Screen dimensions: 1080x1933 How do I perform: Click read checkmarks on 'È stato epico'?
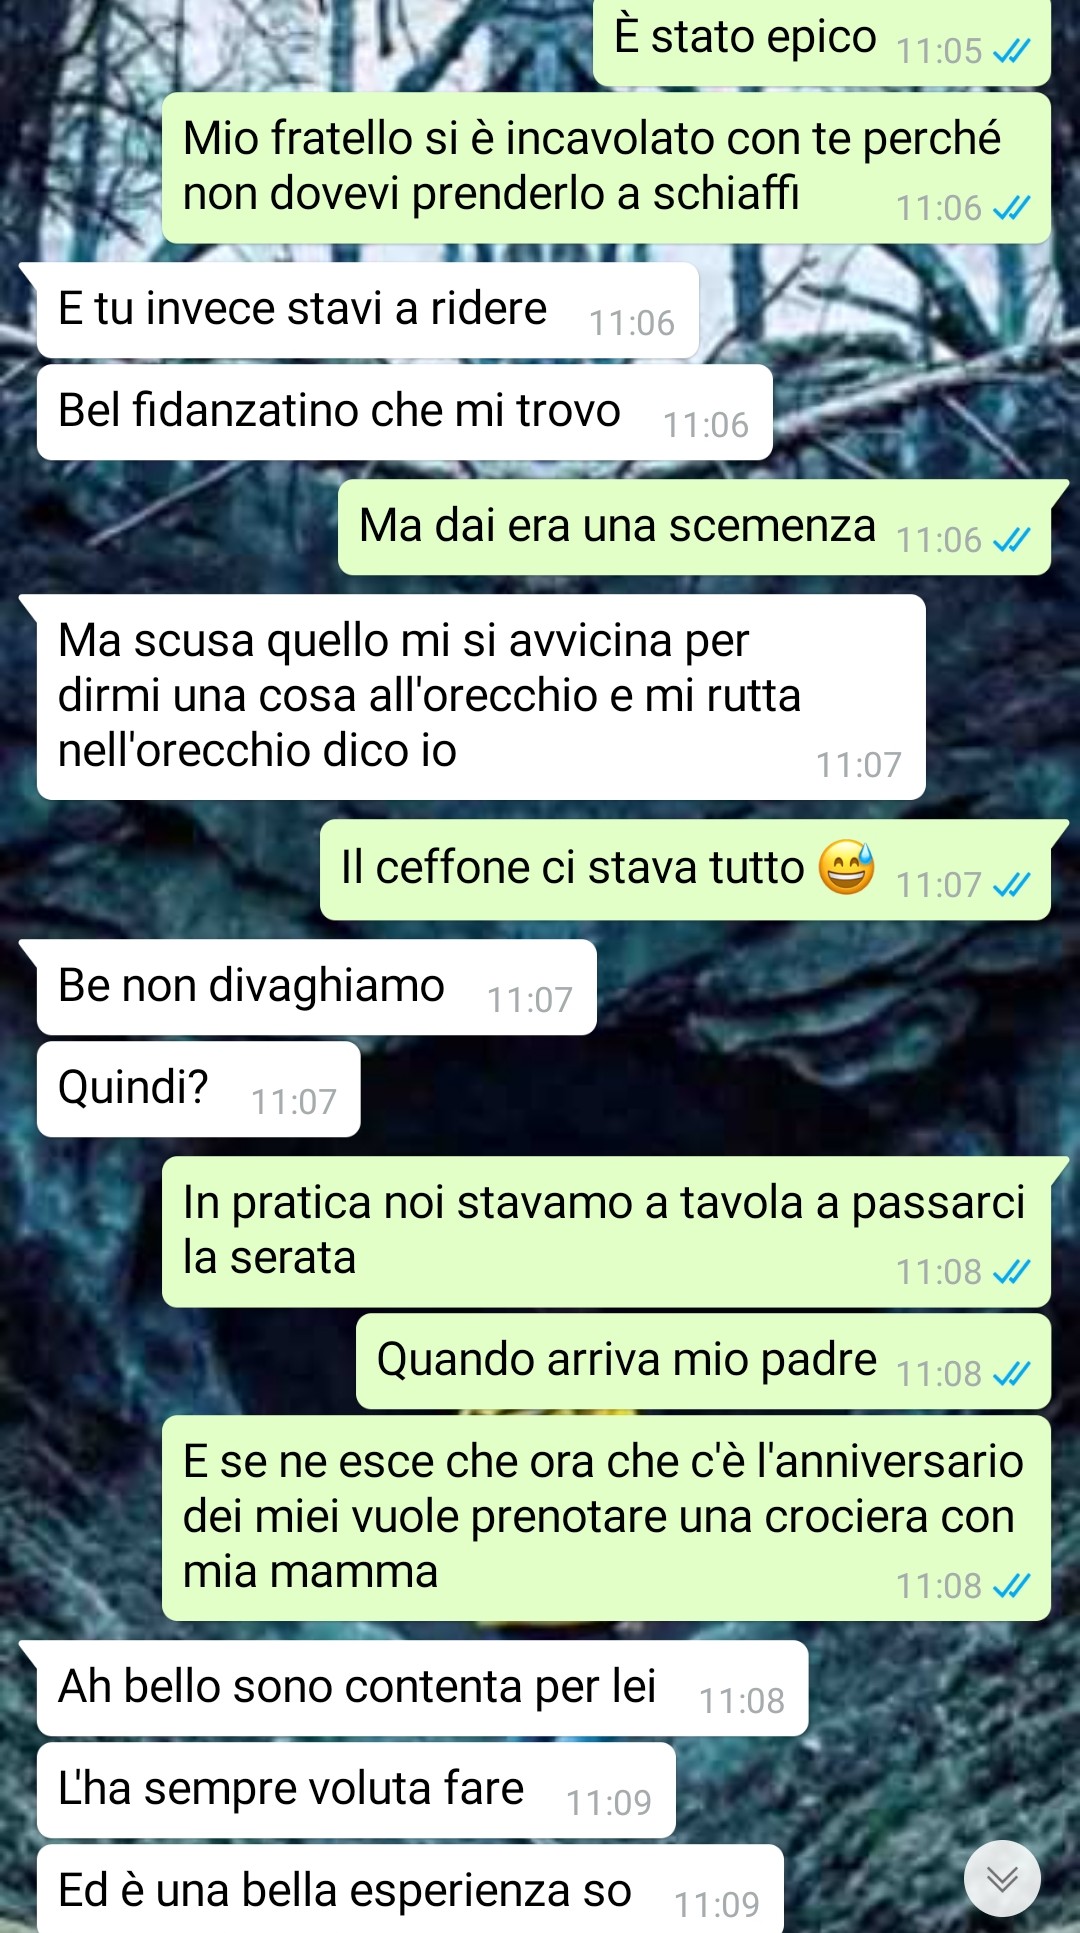[1011, 51]
